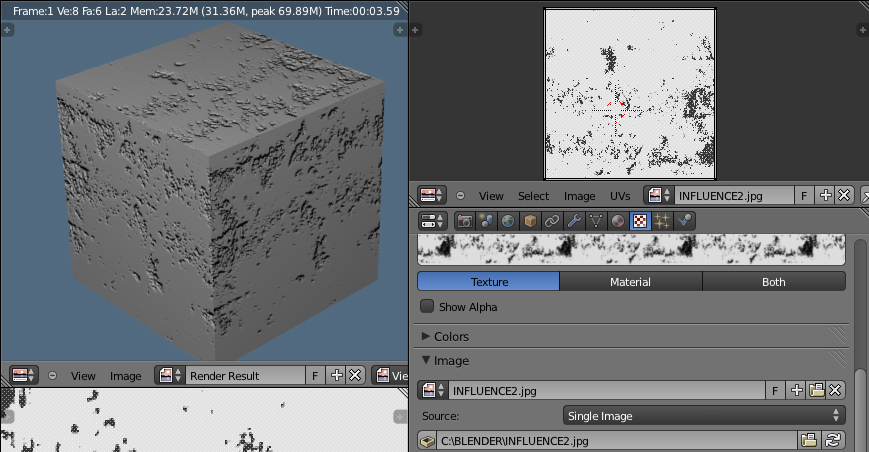Open the World properties tab (globe icon)

[x=508, y=221]
